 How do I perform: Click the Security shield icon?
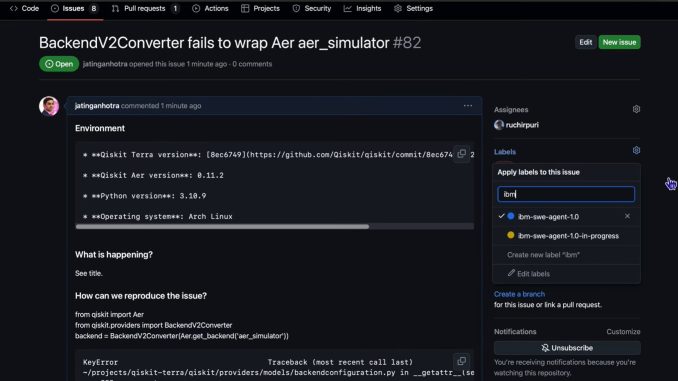296,8
